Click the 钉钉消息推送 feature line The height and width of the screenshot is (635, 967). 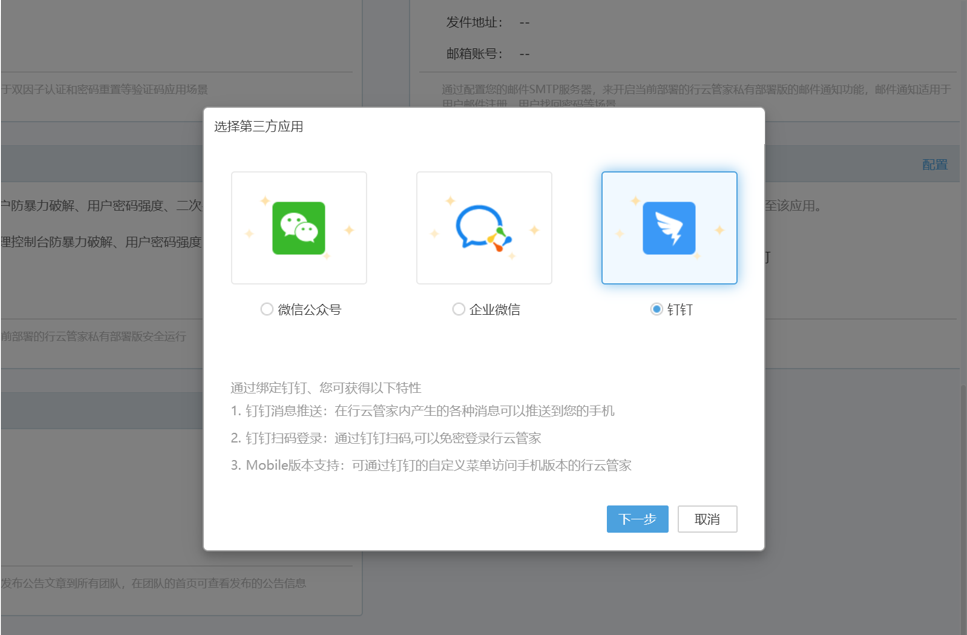pos(422,411)
